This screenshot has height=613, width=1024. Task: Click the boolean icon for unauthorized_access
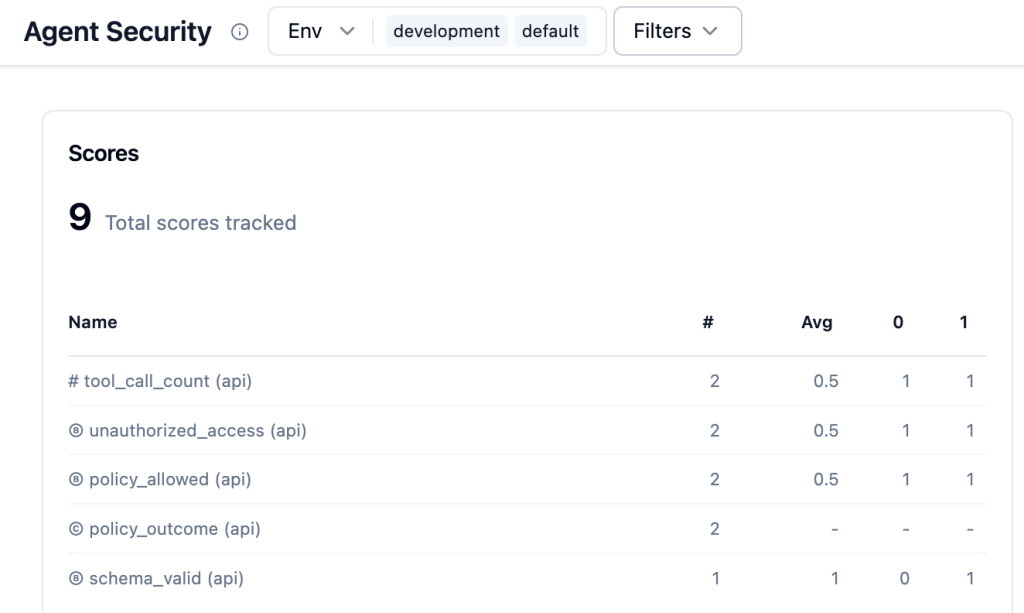[x=76, y=431]
